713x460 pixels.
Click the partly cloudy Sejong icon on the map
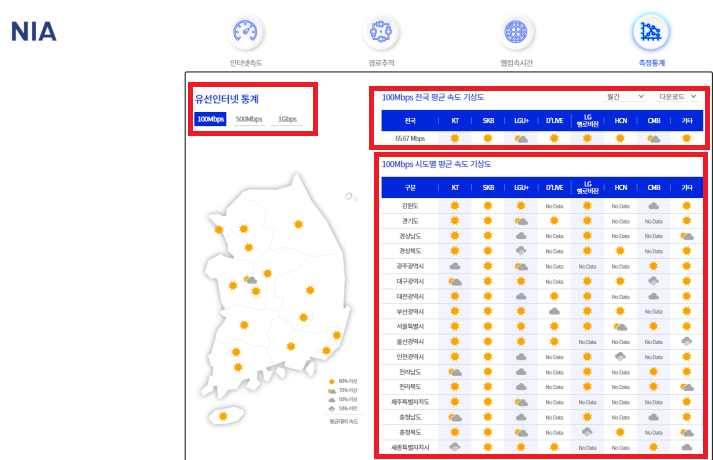(x=250, y=280)
